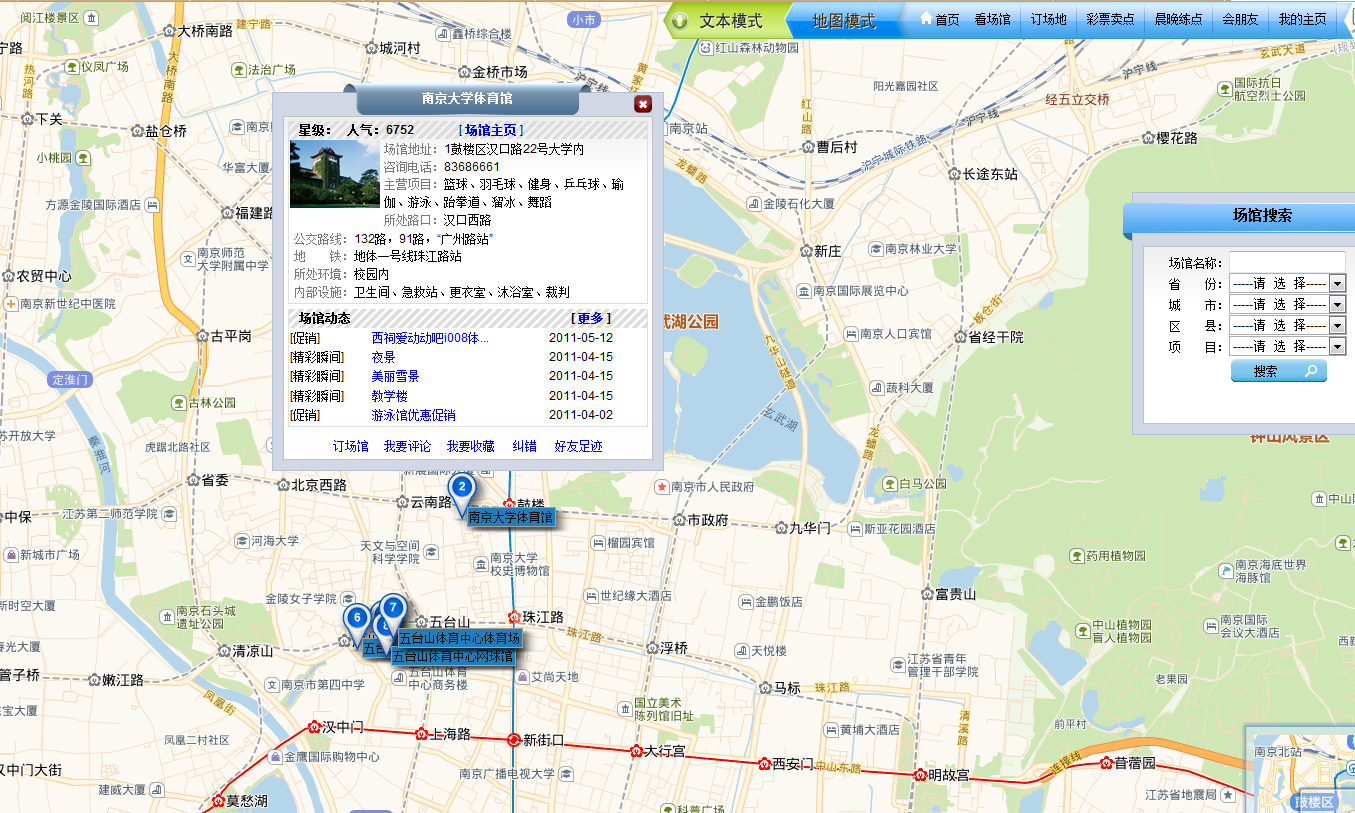
Task: Close the 南京大学体育馆 info popup
Action: tap(643, 104)
